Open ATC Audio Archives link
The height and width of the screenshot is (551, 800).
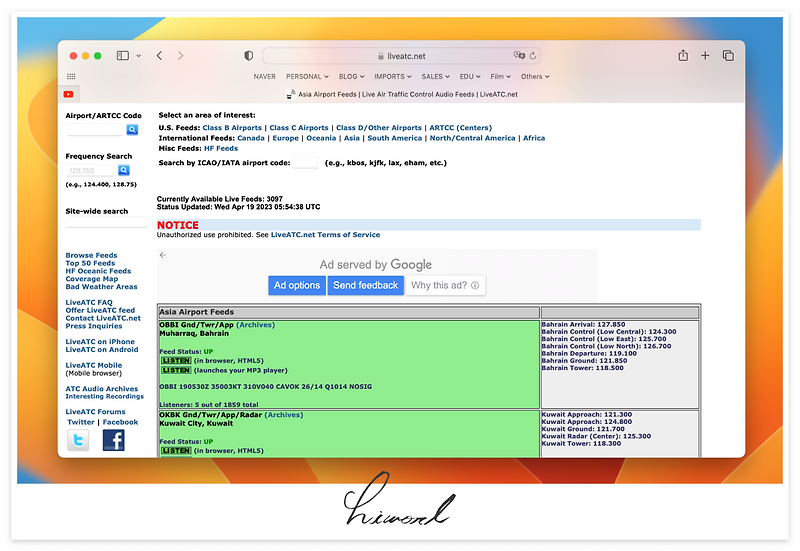102,389
